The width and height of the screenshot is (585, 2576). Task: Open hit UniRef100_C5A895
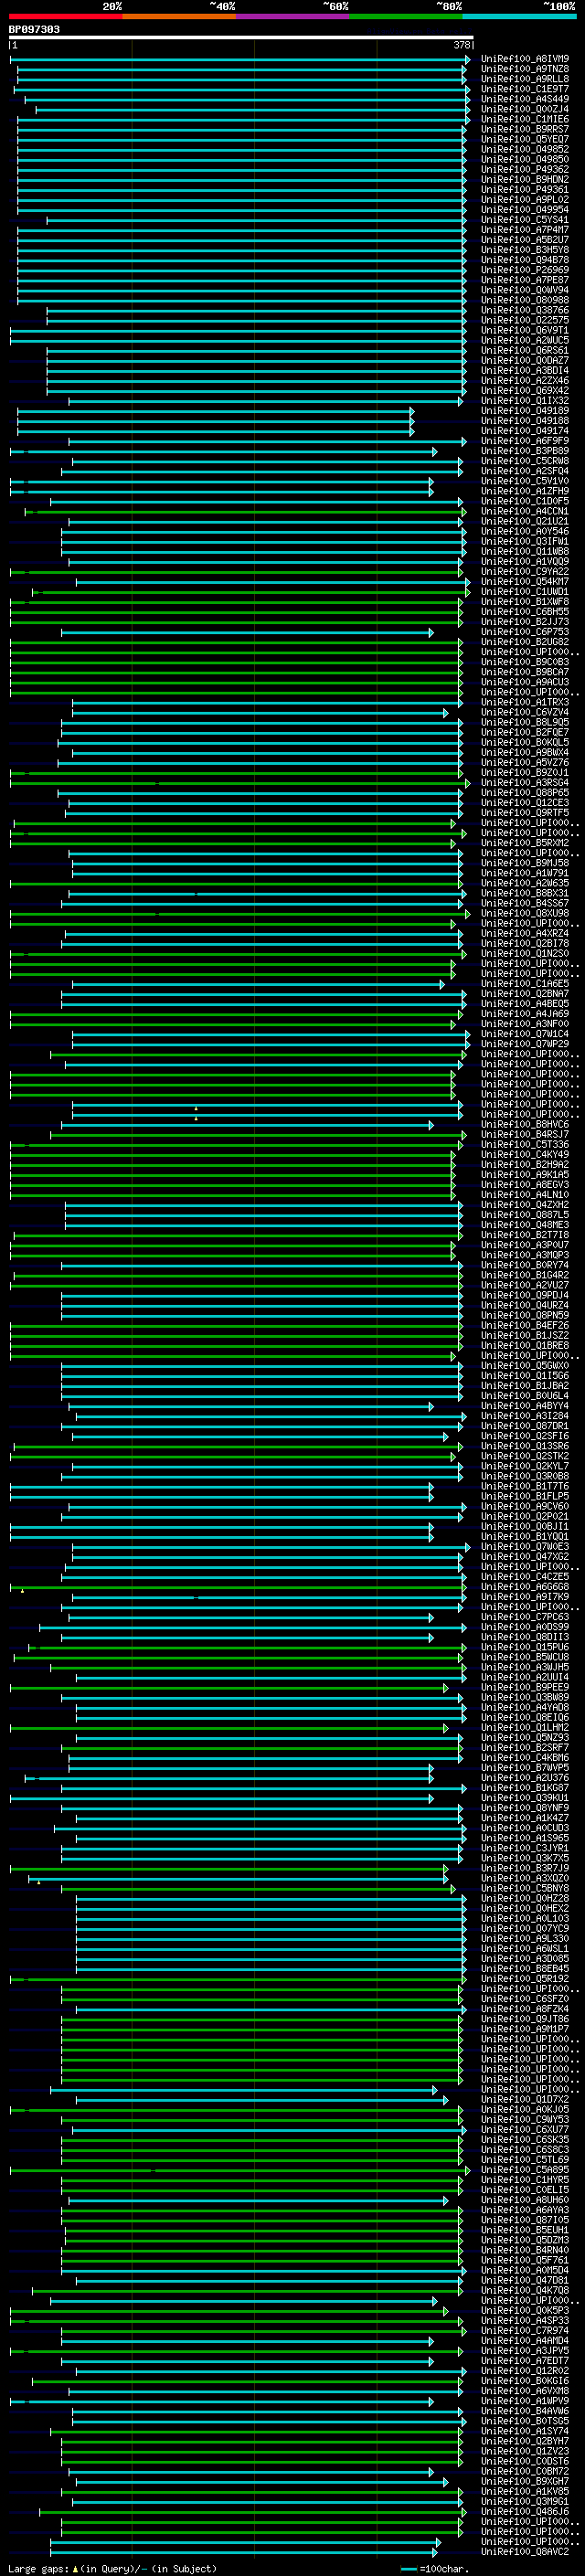[525, 2170]
